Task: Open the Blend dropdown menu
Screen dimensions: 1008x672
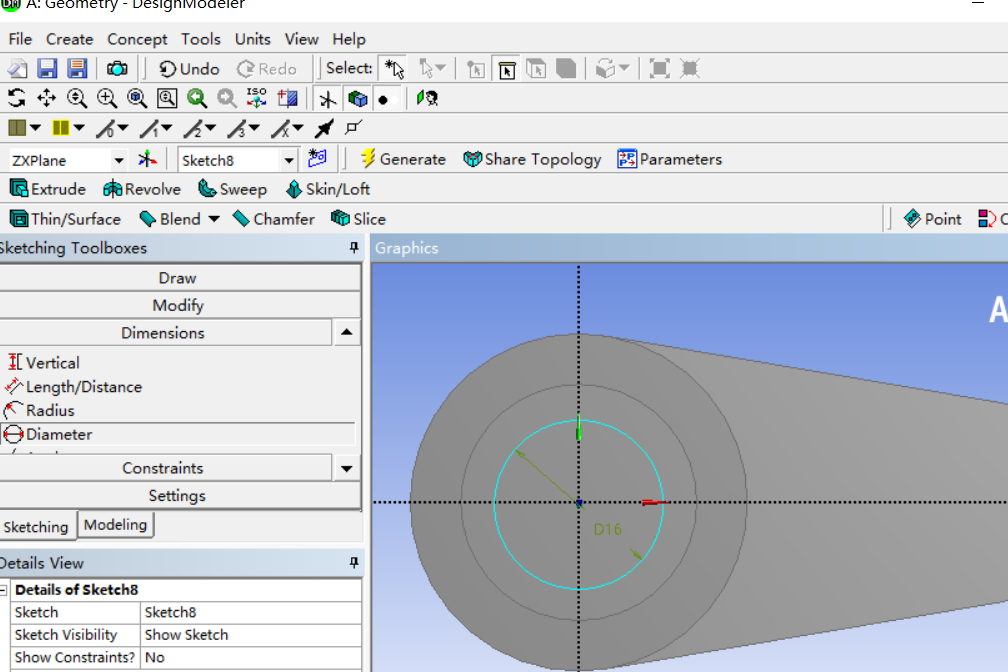Action: tap(214, 219)
